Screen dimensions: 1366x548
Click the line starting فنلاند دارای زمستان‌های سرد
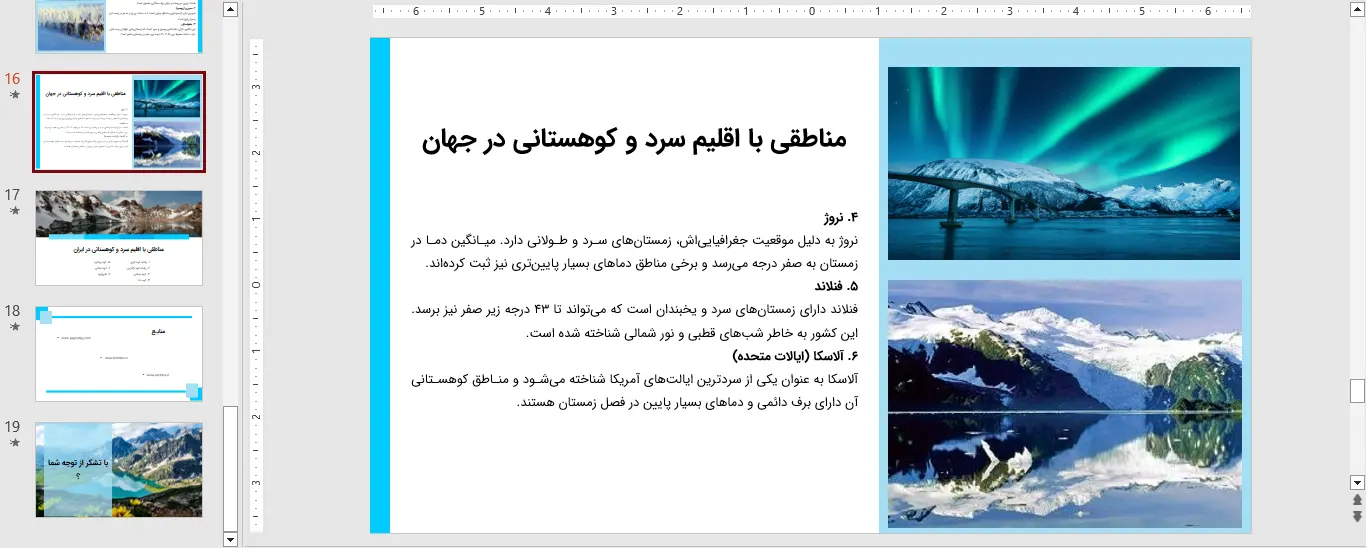pyautogui.click(x=636, y=310)
